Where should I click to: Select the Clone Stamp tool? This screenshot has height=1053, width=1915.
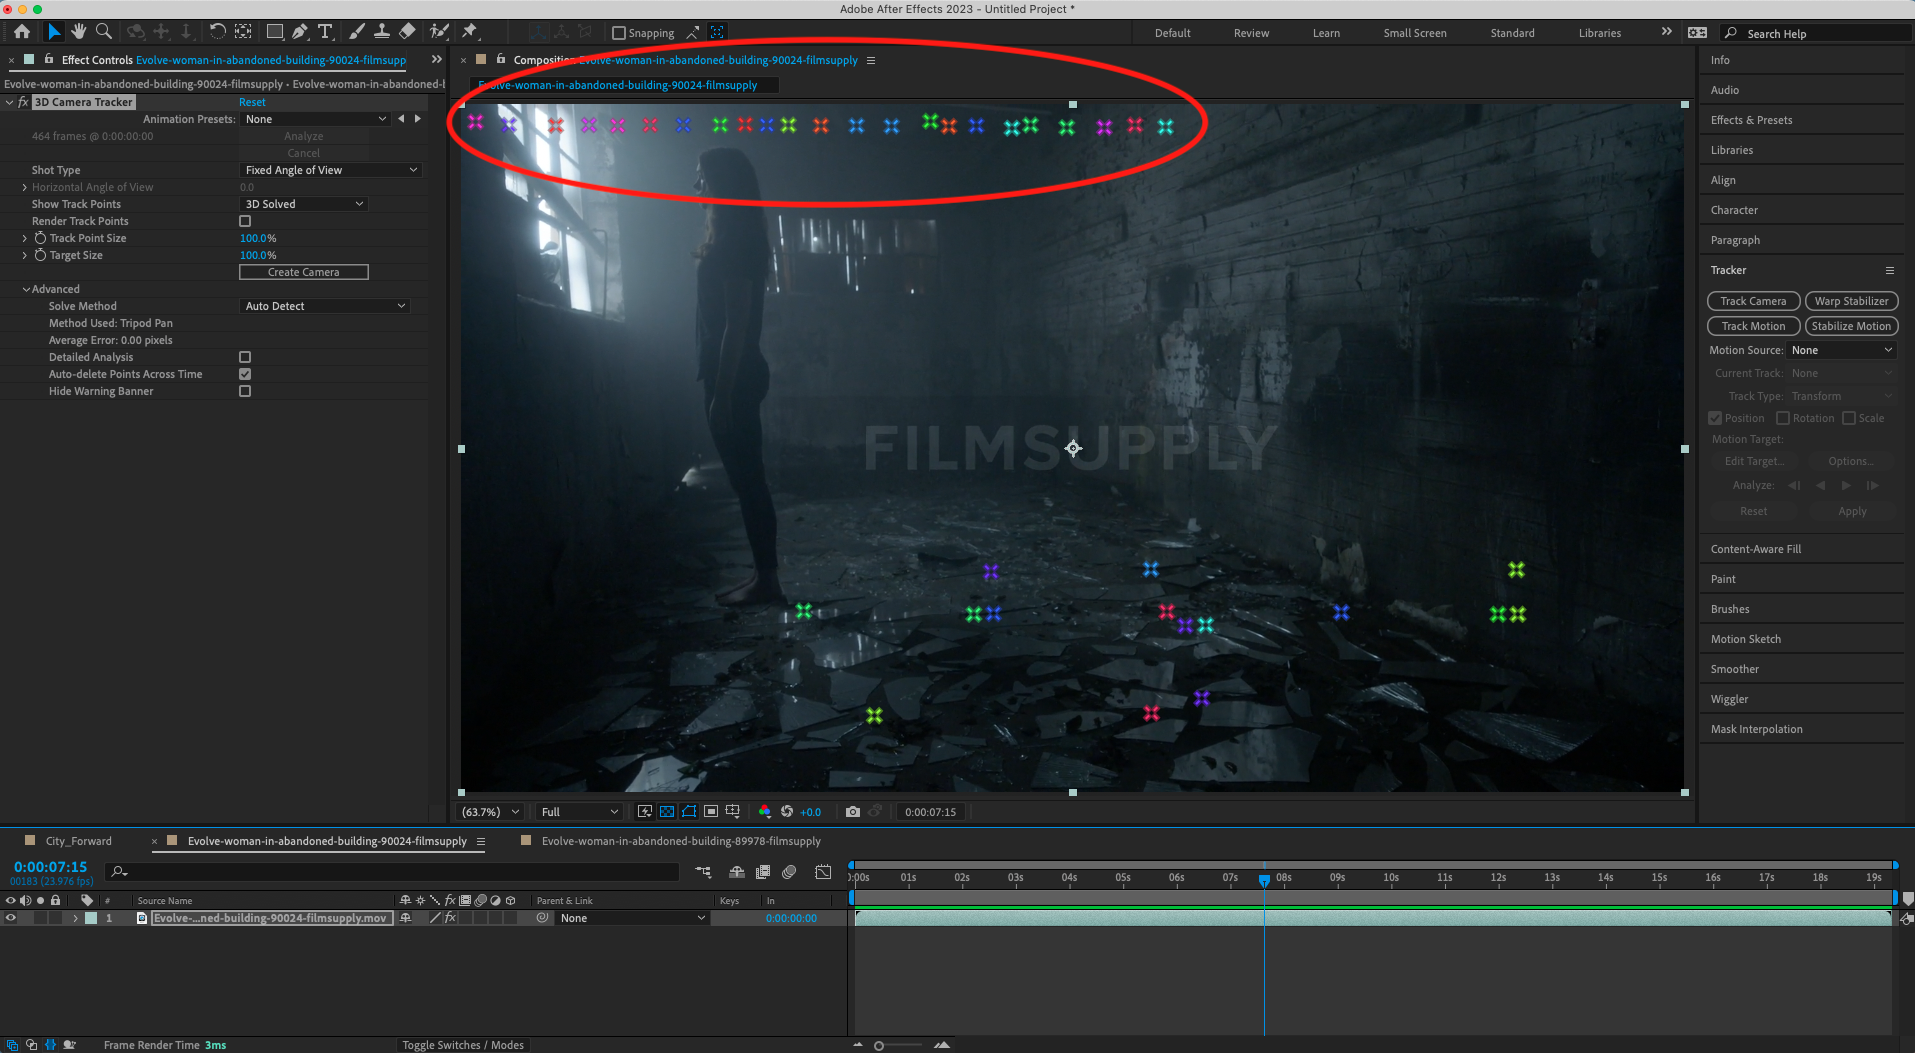pos(381,31)
